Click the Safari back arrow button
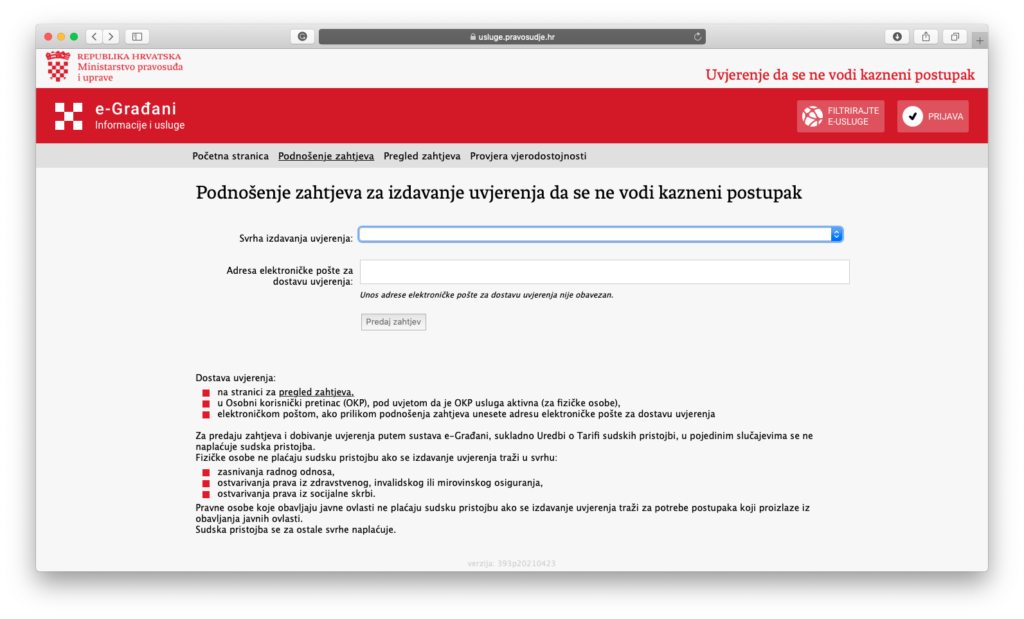The height and width of the screenshot is (619, 1024). coord(94,37)
